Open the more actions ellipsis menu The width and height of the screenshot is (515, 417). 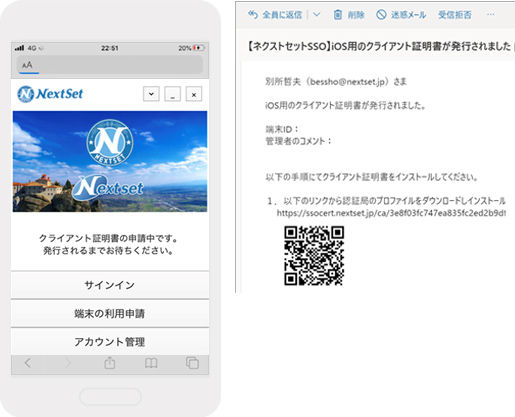pyautogui.click(x=490, y=14)
